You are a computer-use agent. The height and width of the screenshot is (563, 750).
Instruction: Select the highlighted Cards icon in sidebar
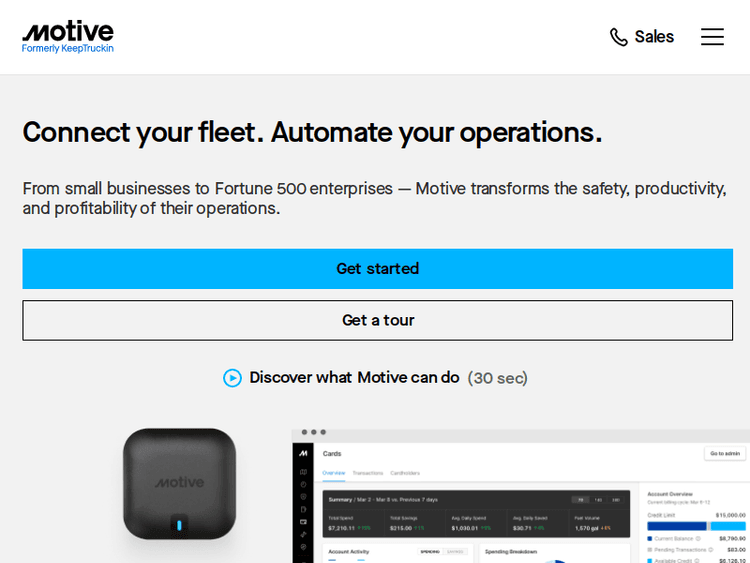303,522
